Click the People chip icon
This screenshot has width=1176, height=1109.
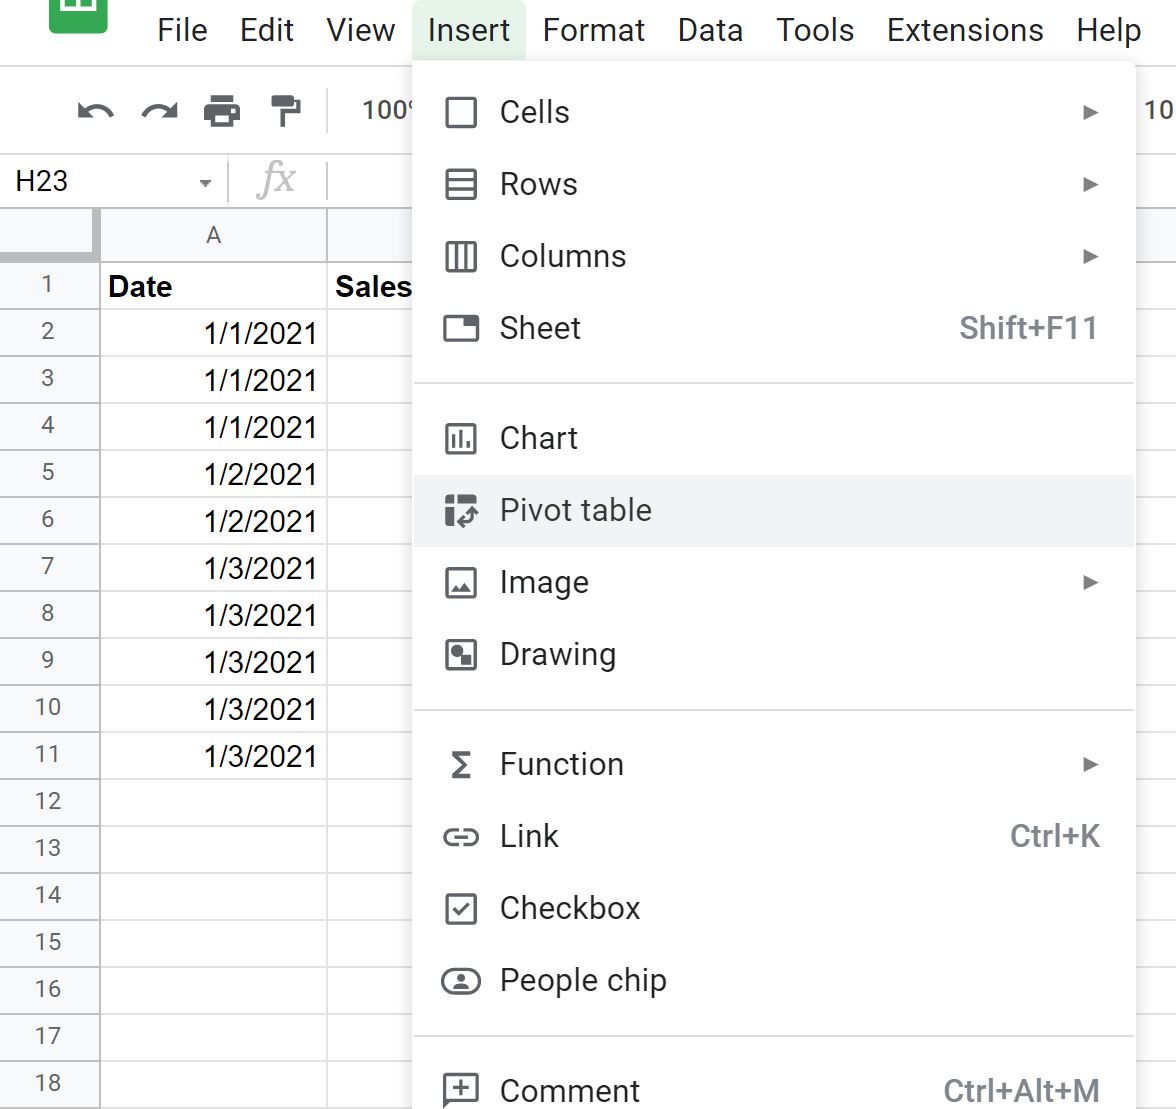click(460, 981)
